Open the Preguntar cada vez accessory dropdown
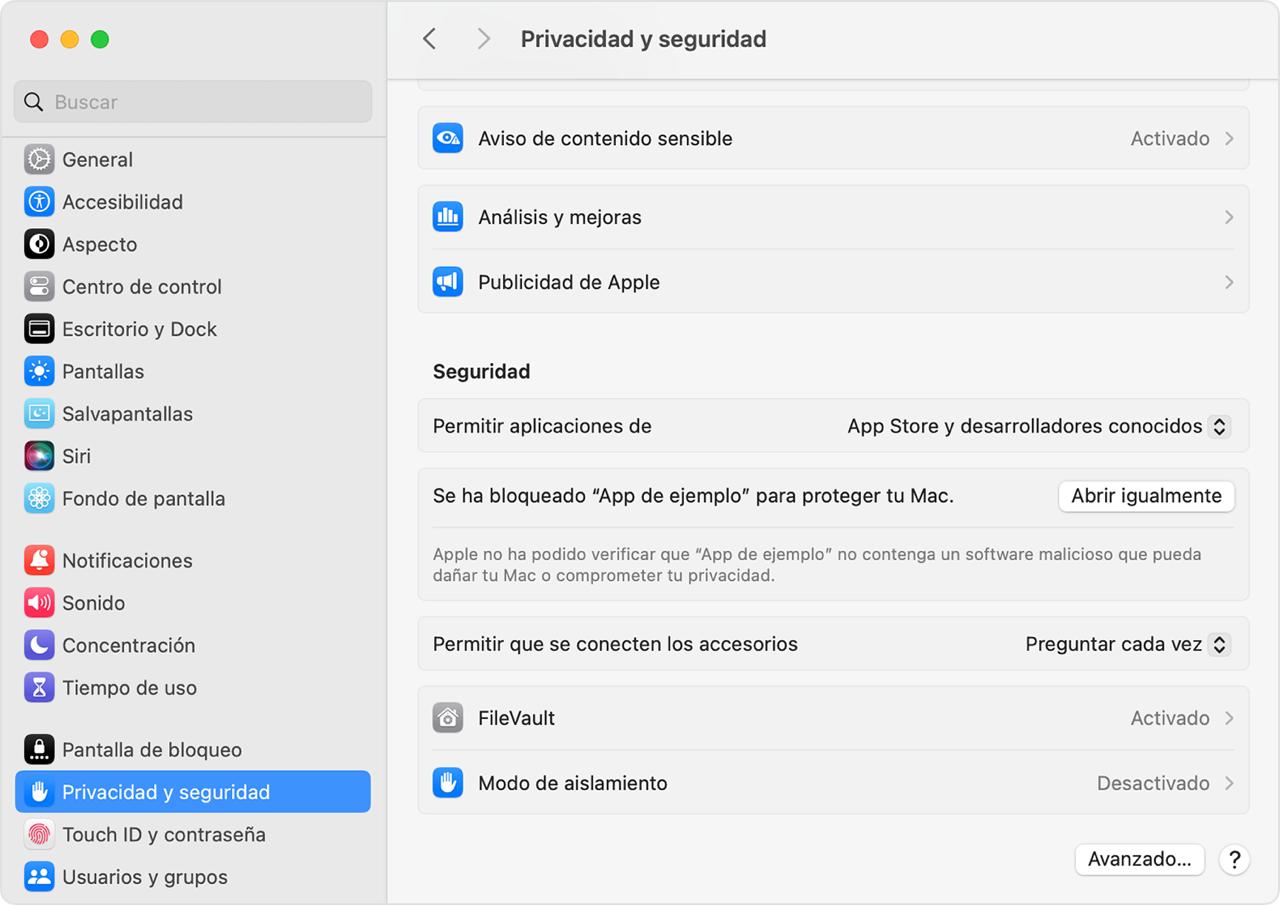The height and width of the screenshot is (906, 1280). pyautogui.click(x=1219, y=644)
